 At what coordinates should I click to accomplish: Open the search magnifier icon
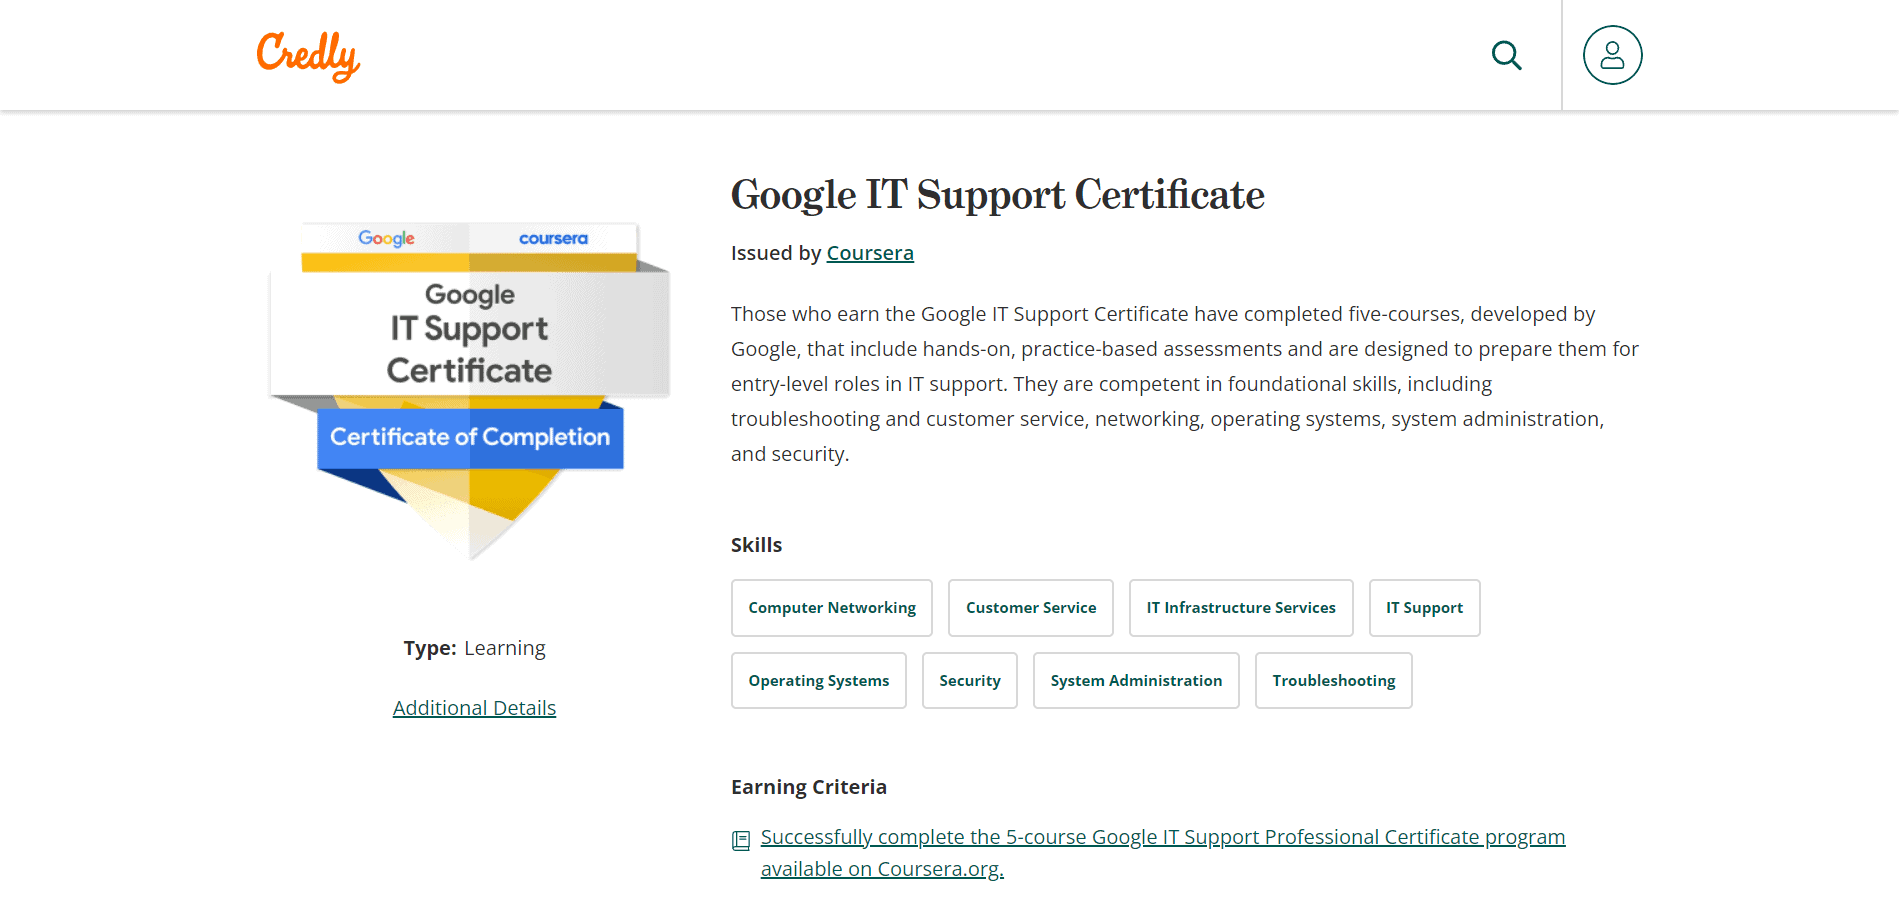tap(1506, 55)
